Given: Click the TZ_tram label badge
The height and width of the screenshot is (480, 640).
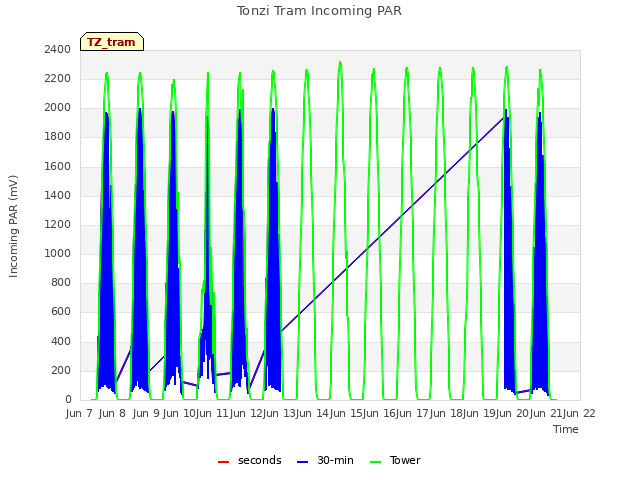Looking at the screenshot, I should pyautogui.click(x=112, y=42).
